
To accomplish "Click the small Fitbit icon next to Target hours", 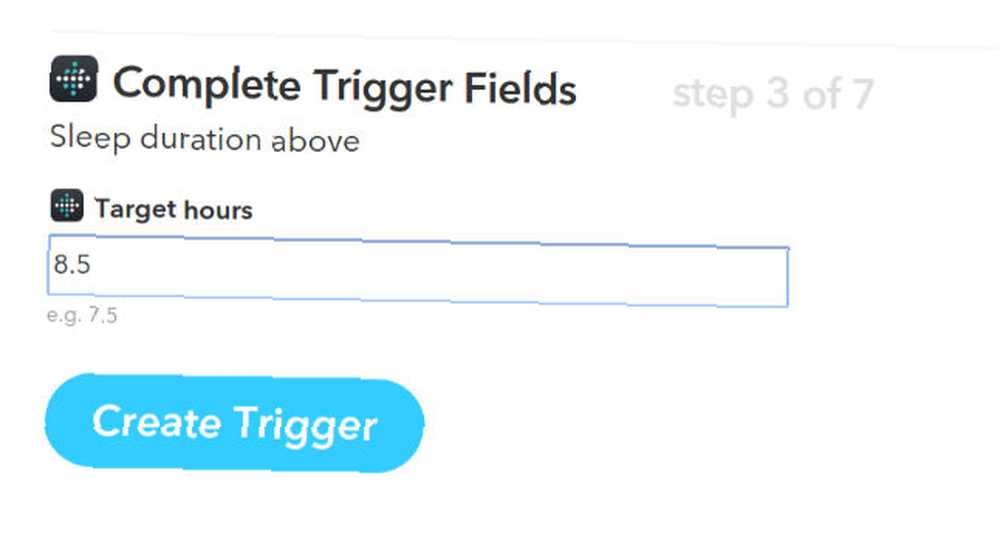I will tap(66, 205).
